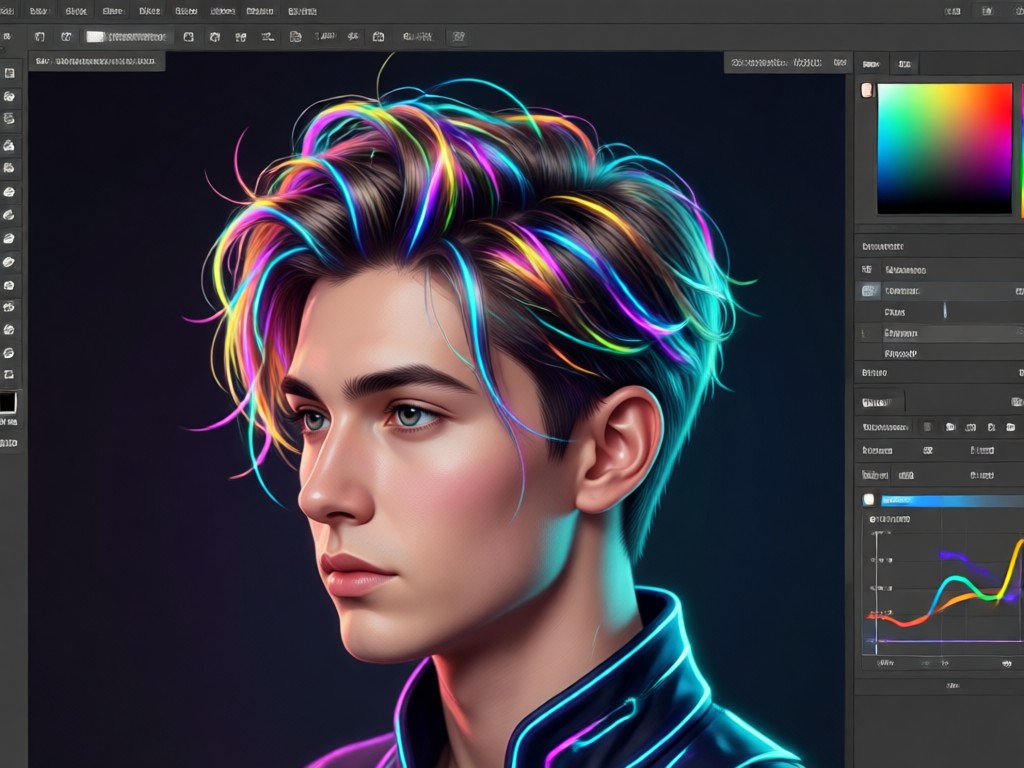This screenshot has height=768, width=1024.
Task: Select the highlighted row's thumbnail in the right panel
Action: click(x=869, y=291)
